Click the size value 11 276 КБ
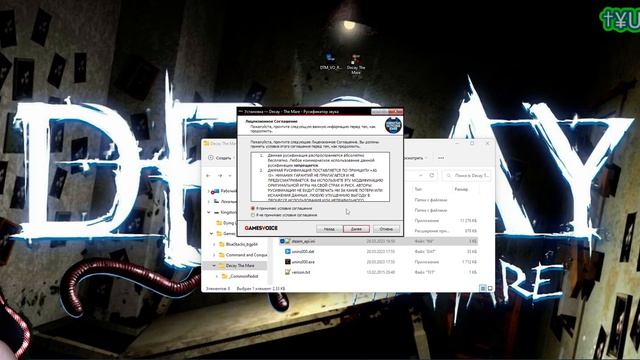The image size is (640, 360). (x=468, y=220)
